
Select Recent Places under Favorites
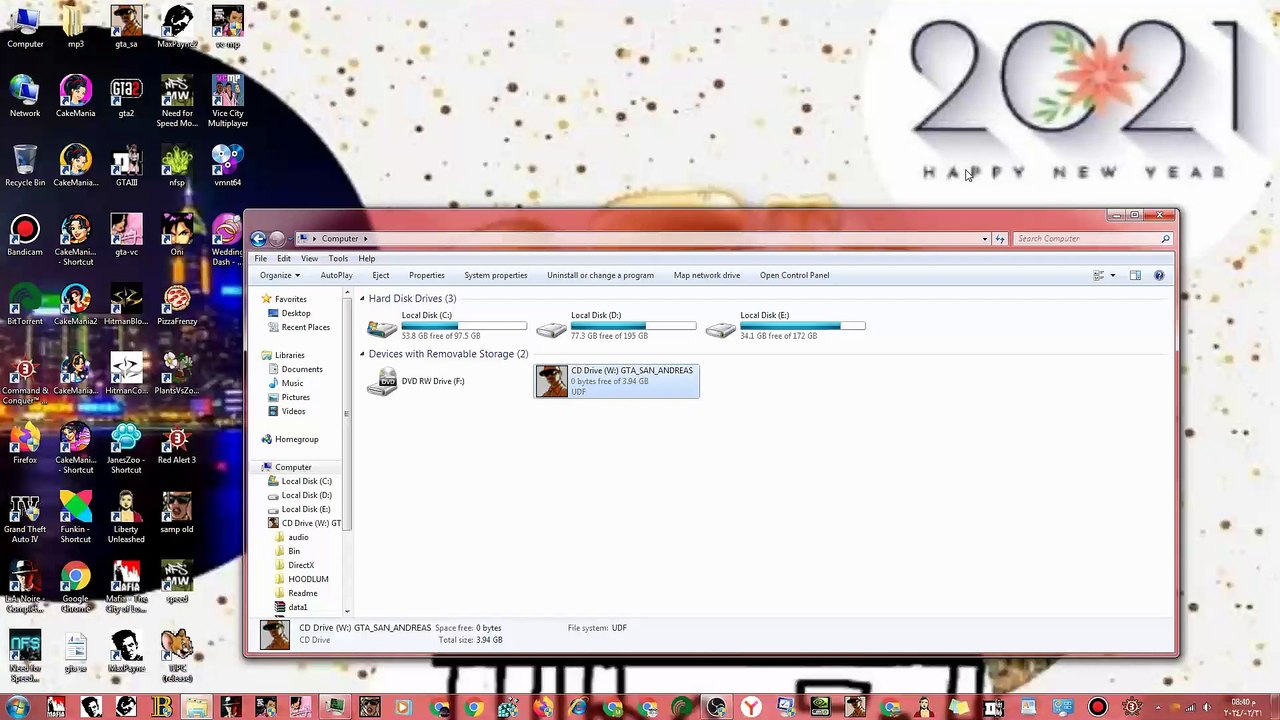click(x=305, y=327)
